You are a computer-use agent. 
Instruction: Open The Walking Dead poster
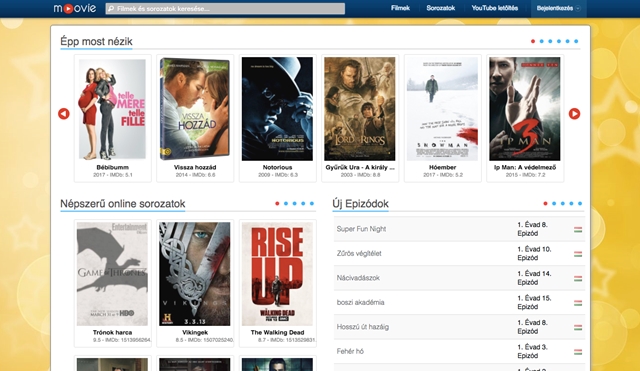(x=277, y=274)
